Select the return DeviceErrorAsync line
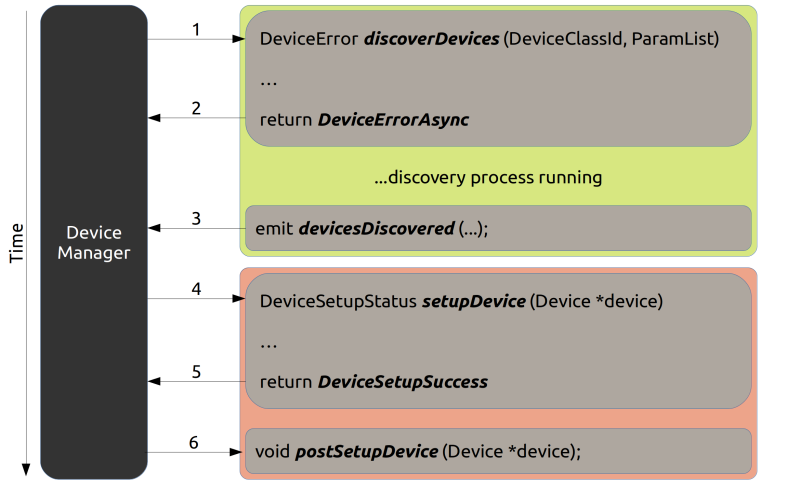 click(364, 120)
